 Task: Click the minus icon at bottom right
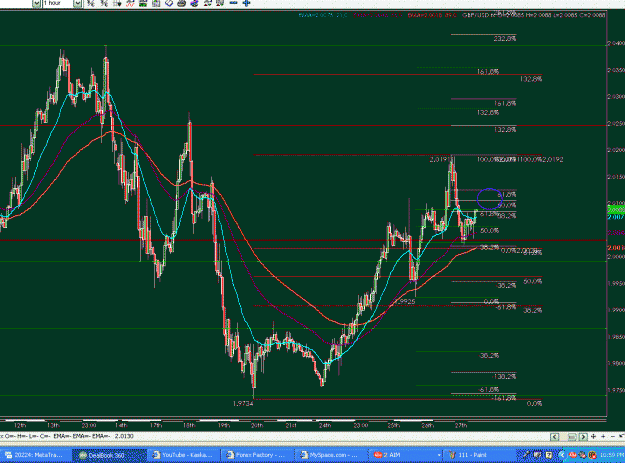point(613,436)
